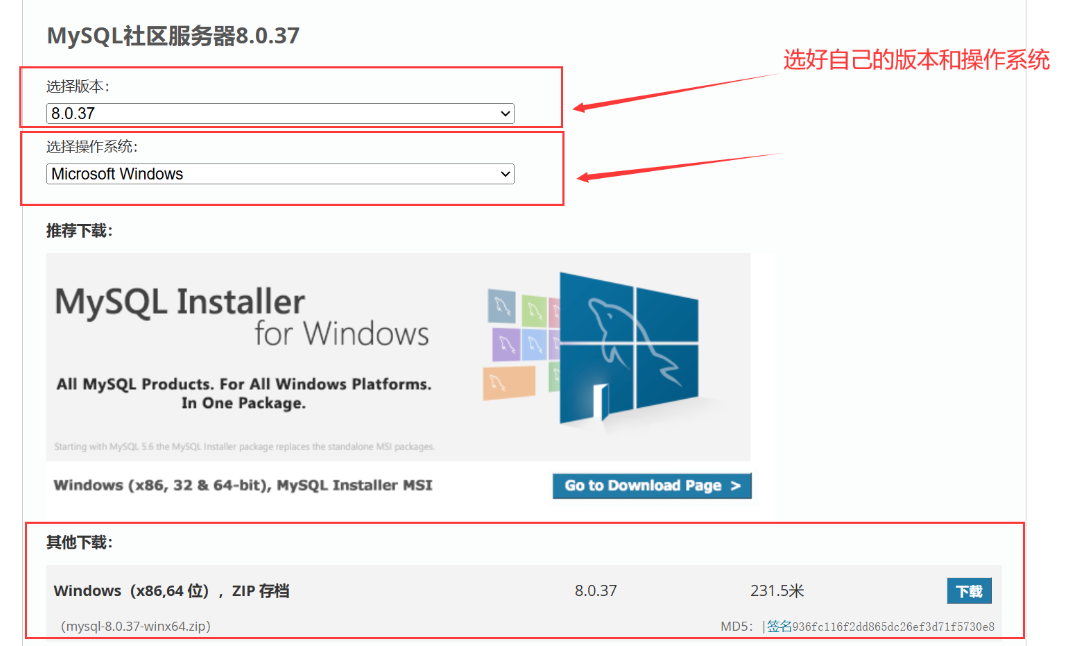Open the 签名 signature link
The image size is (1078, 646).
[x=779, y=626]
